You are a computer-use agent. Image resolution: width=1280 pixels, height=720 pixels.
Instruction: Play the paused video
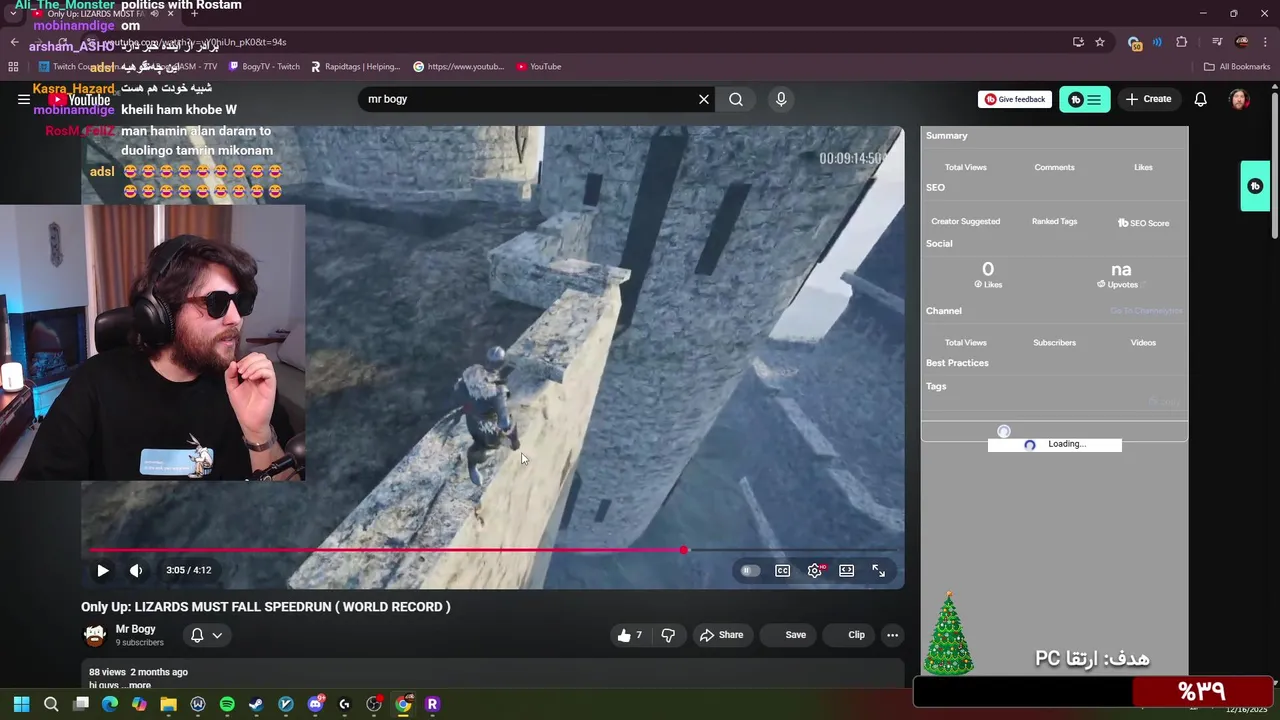102,570
